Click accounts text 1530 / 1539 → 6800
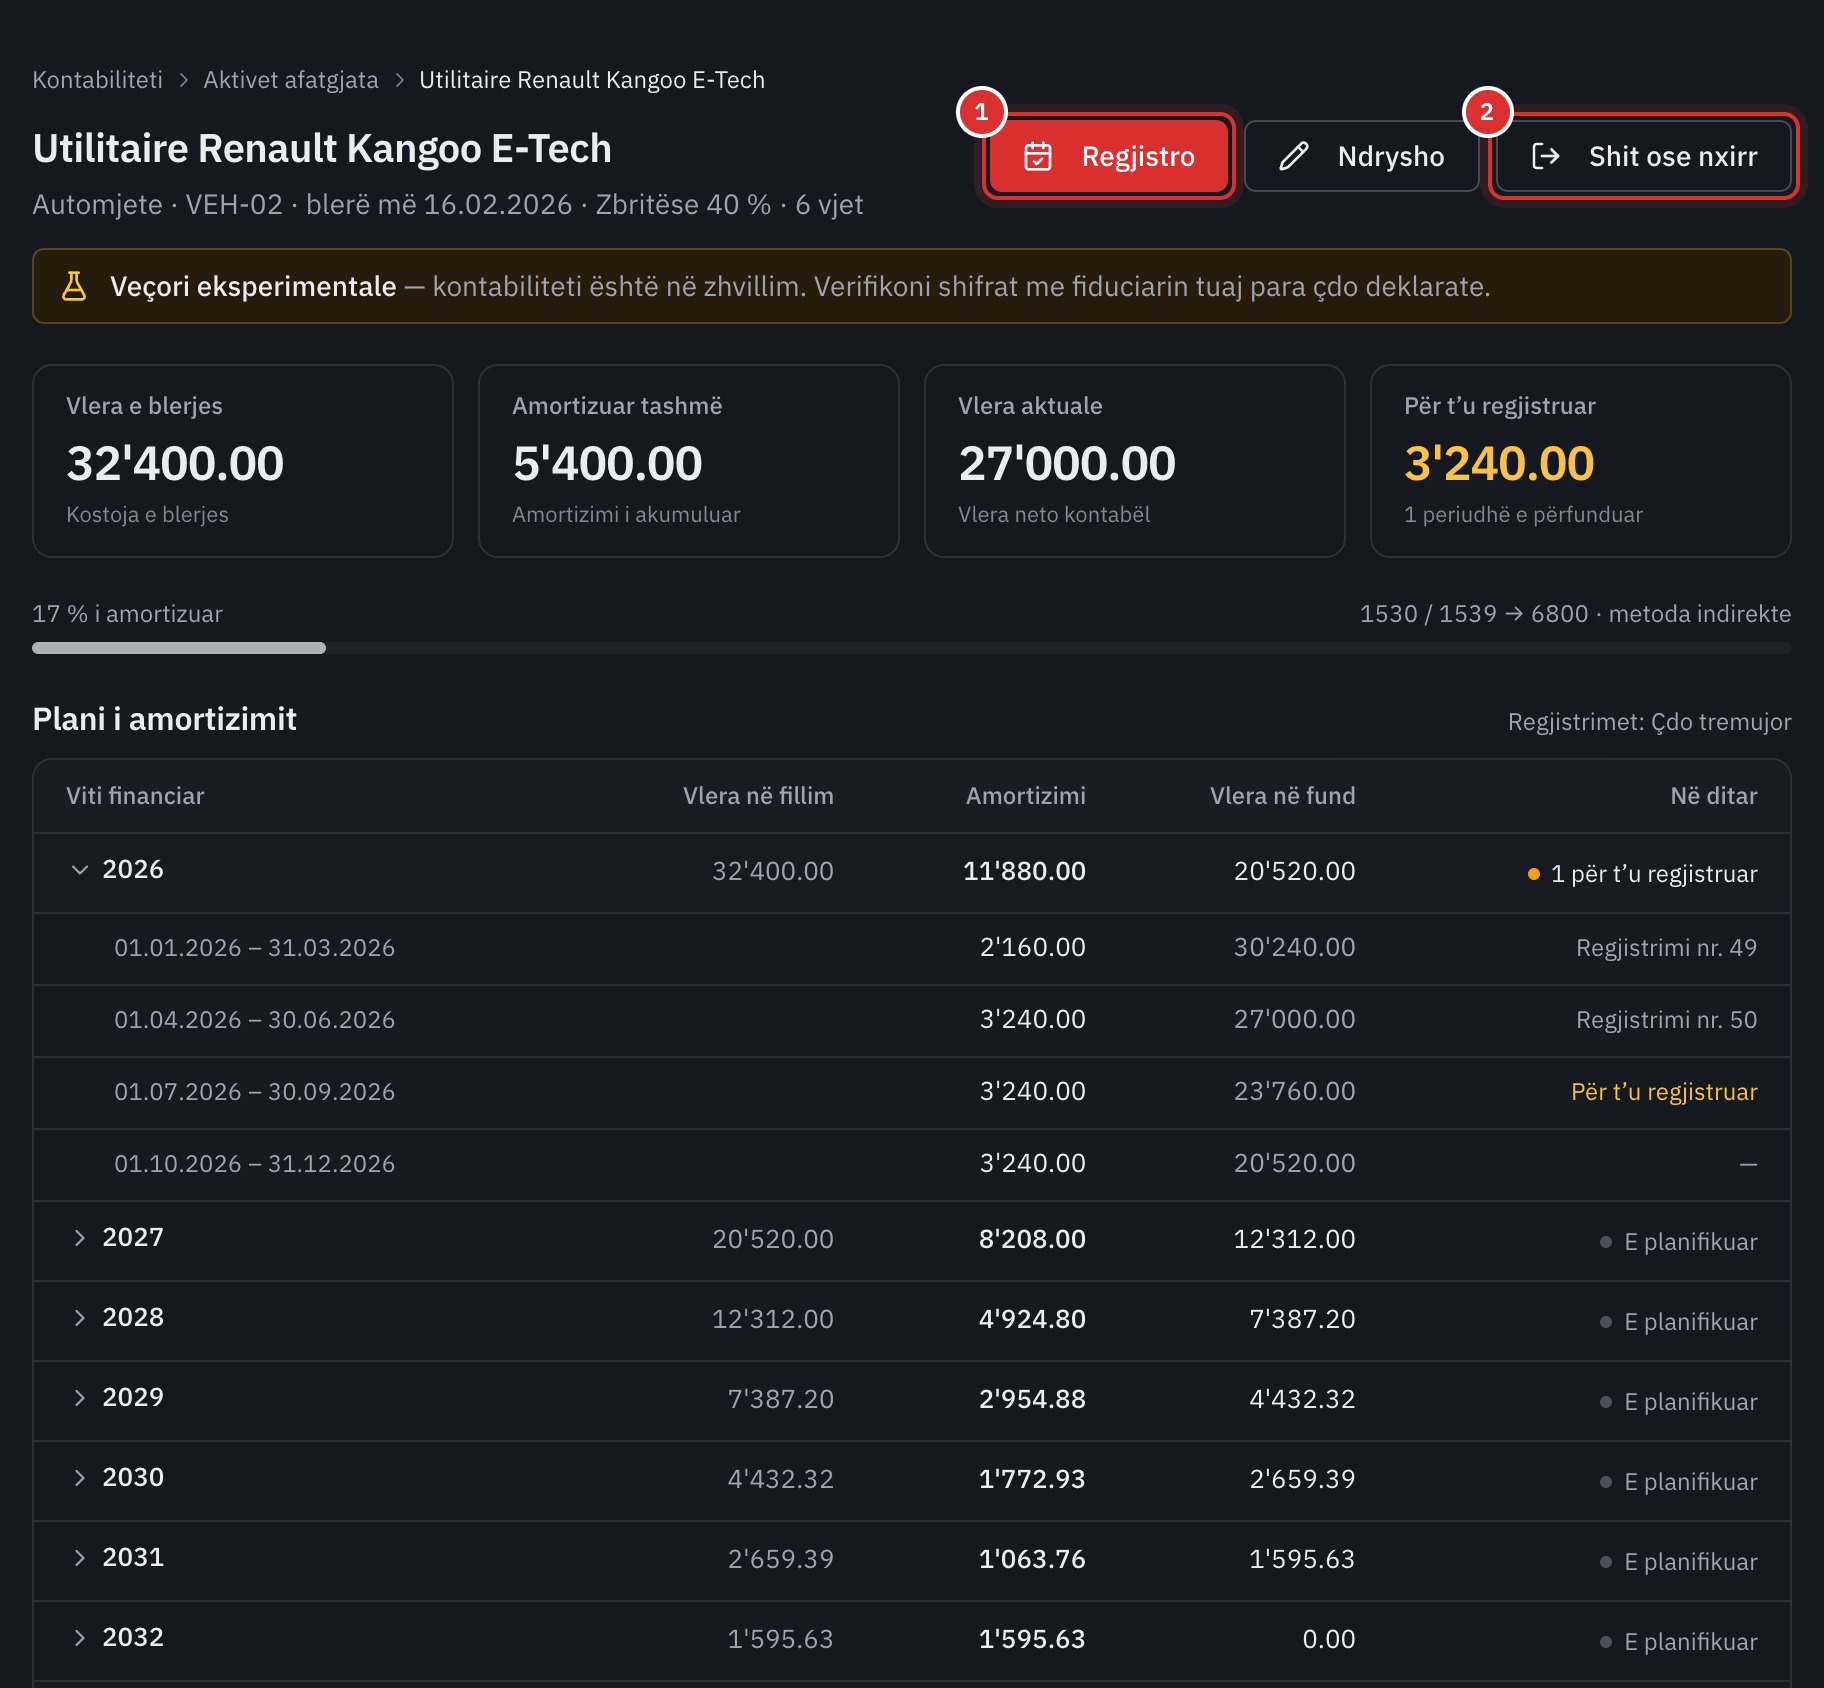 tap(1474, 614)
